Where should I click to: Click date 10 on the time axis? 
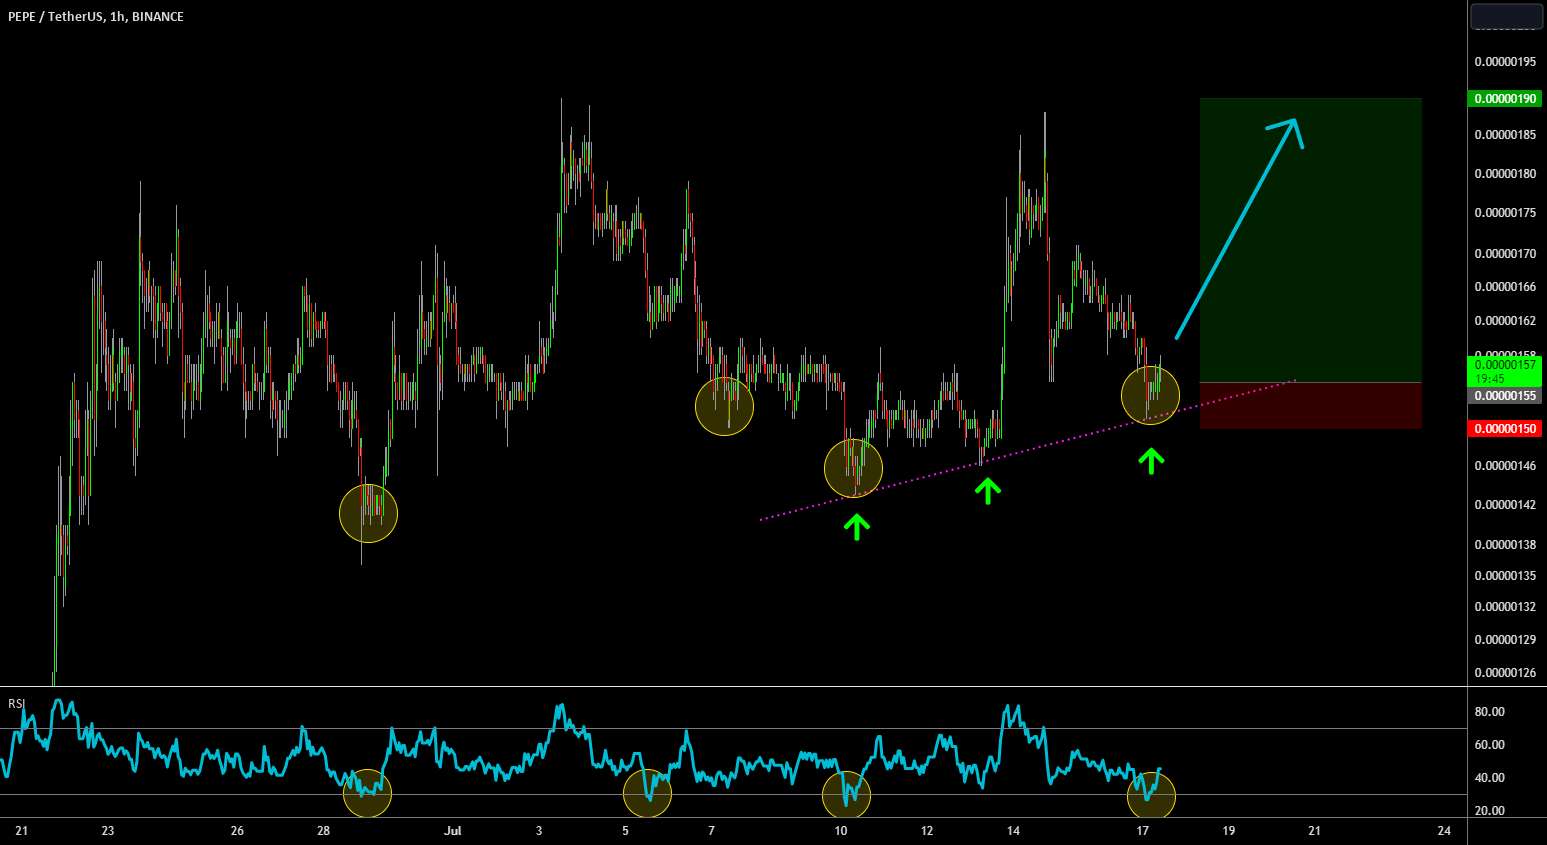point(840,831)
